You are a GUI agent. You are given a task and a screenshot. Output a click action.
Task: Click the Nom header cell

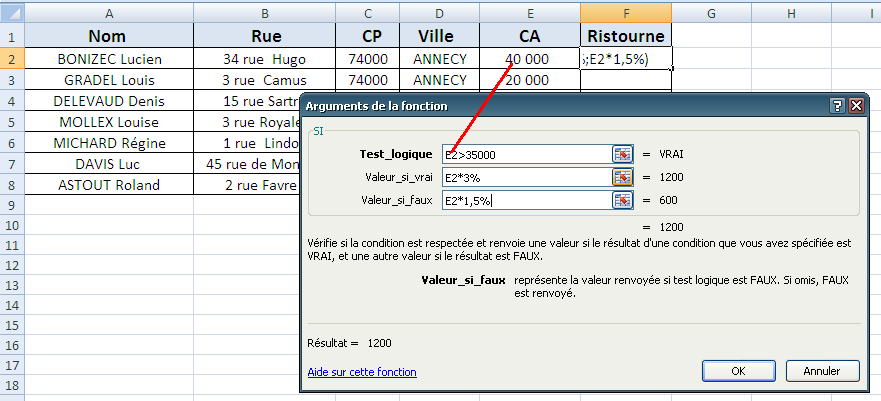(109, 36)
